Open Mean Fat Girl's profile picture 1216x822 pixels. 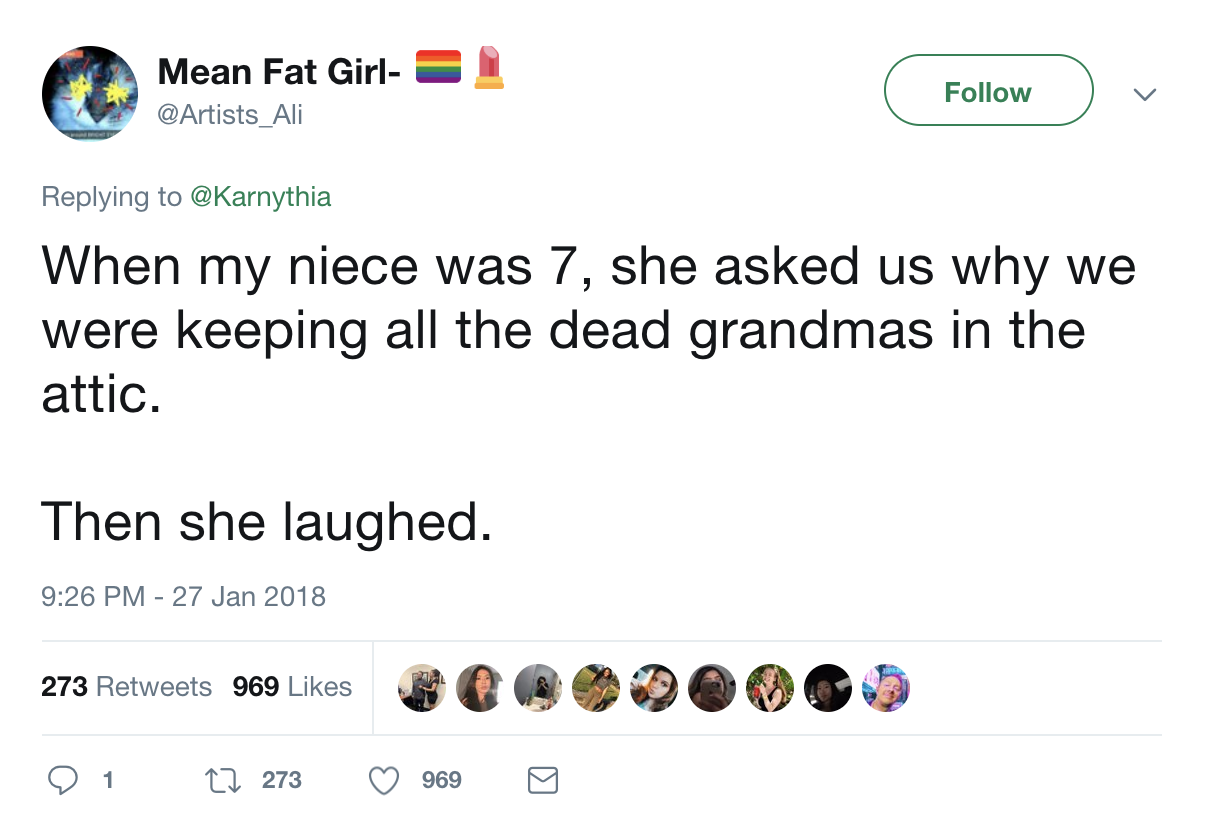pos(90,93)
